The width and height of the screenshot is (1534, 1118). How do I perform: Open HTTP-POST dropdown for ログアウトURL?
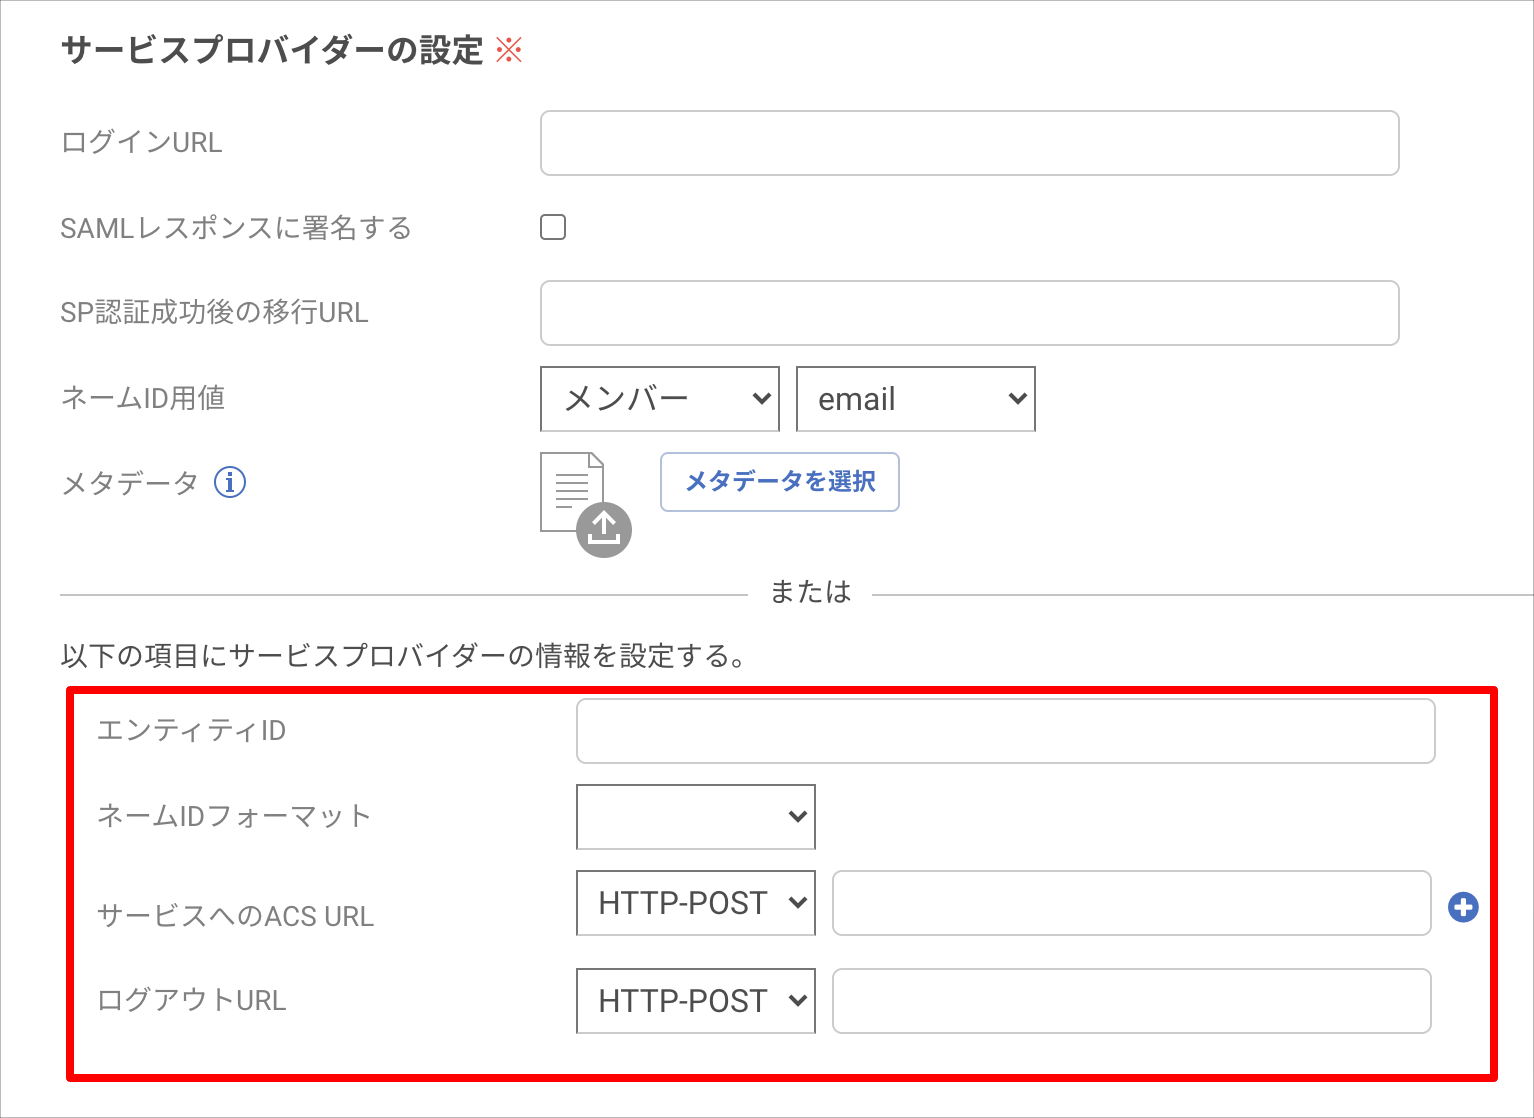[696, 1001]
